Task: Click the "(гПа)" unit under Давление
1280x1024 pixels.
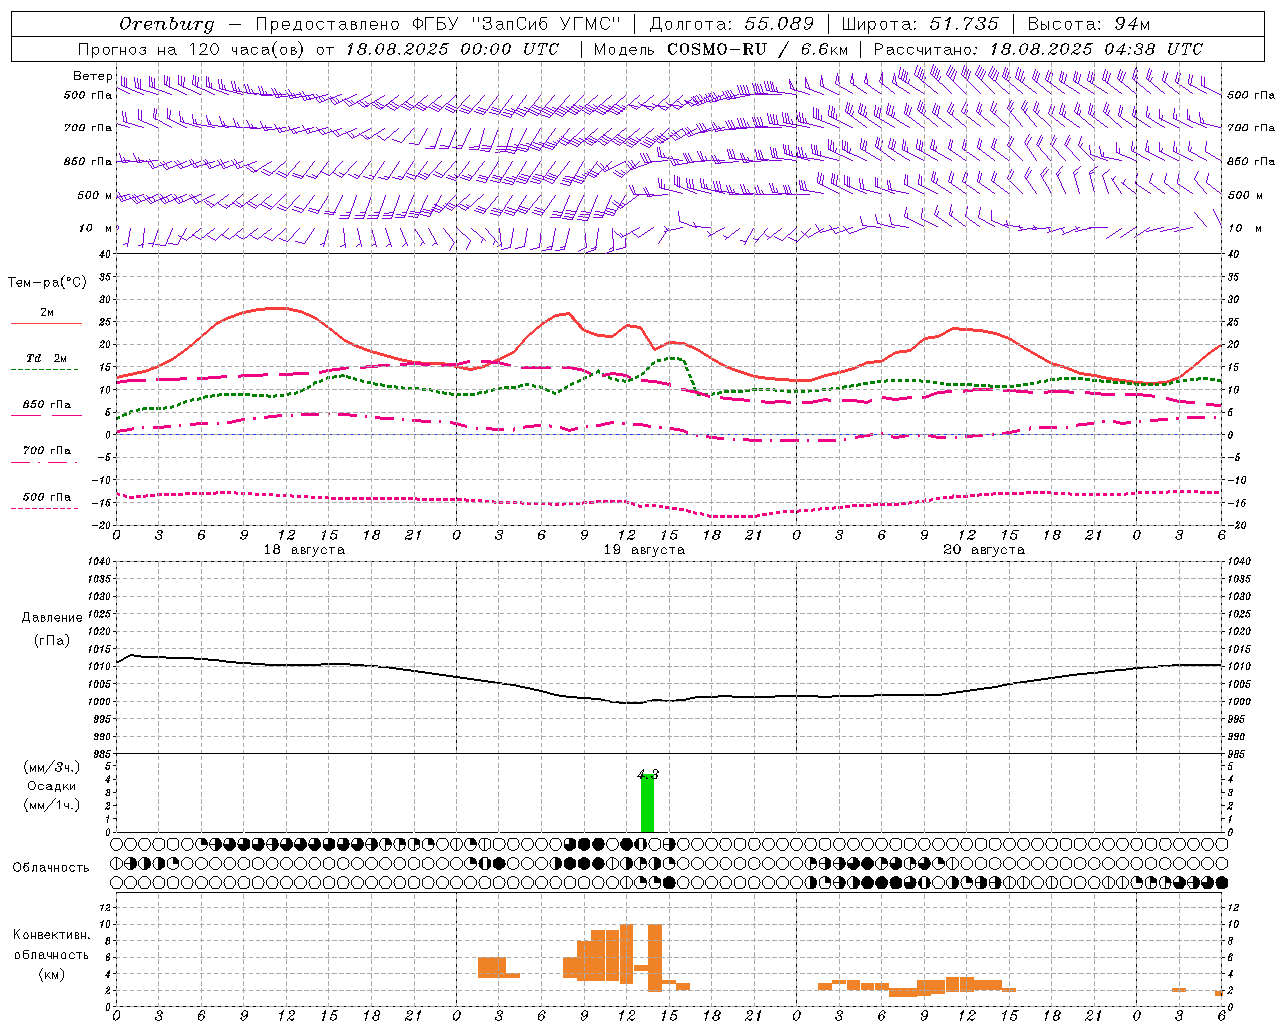Action: point(52,641)
